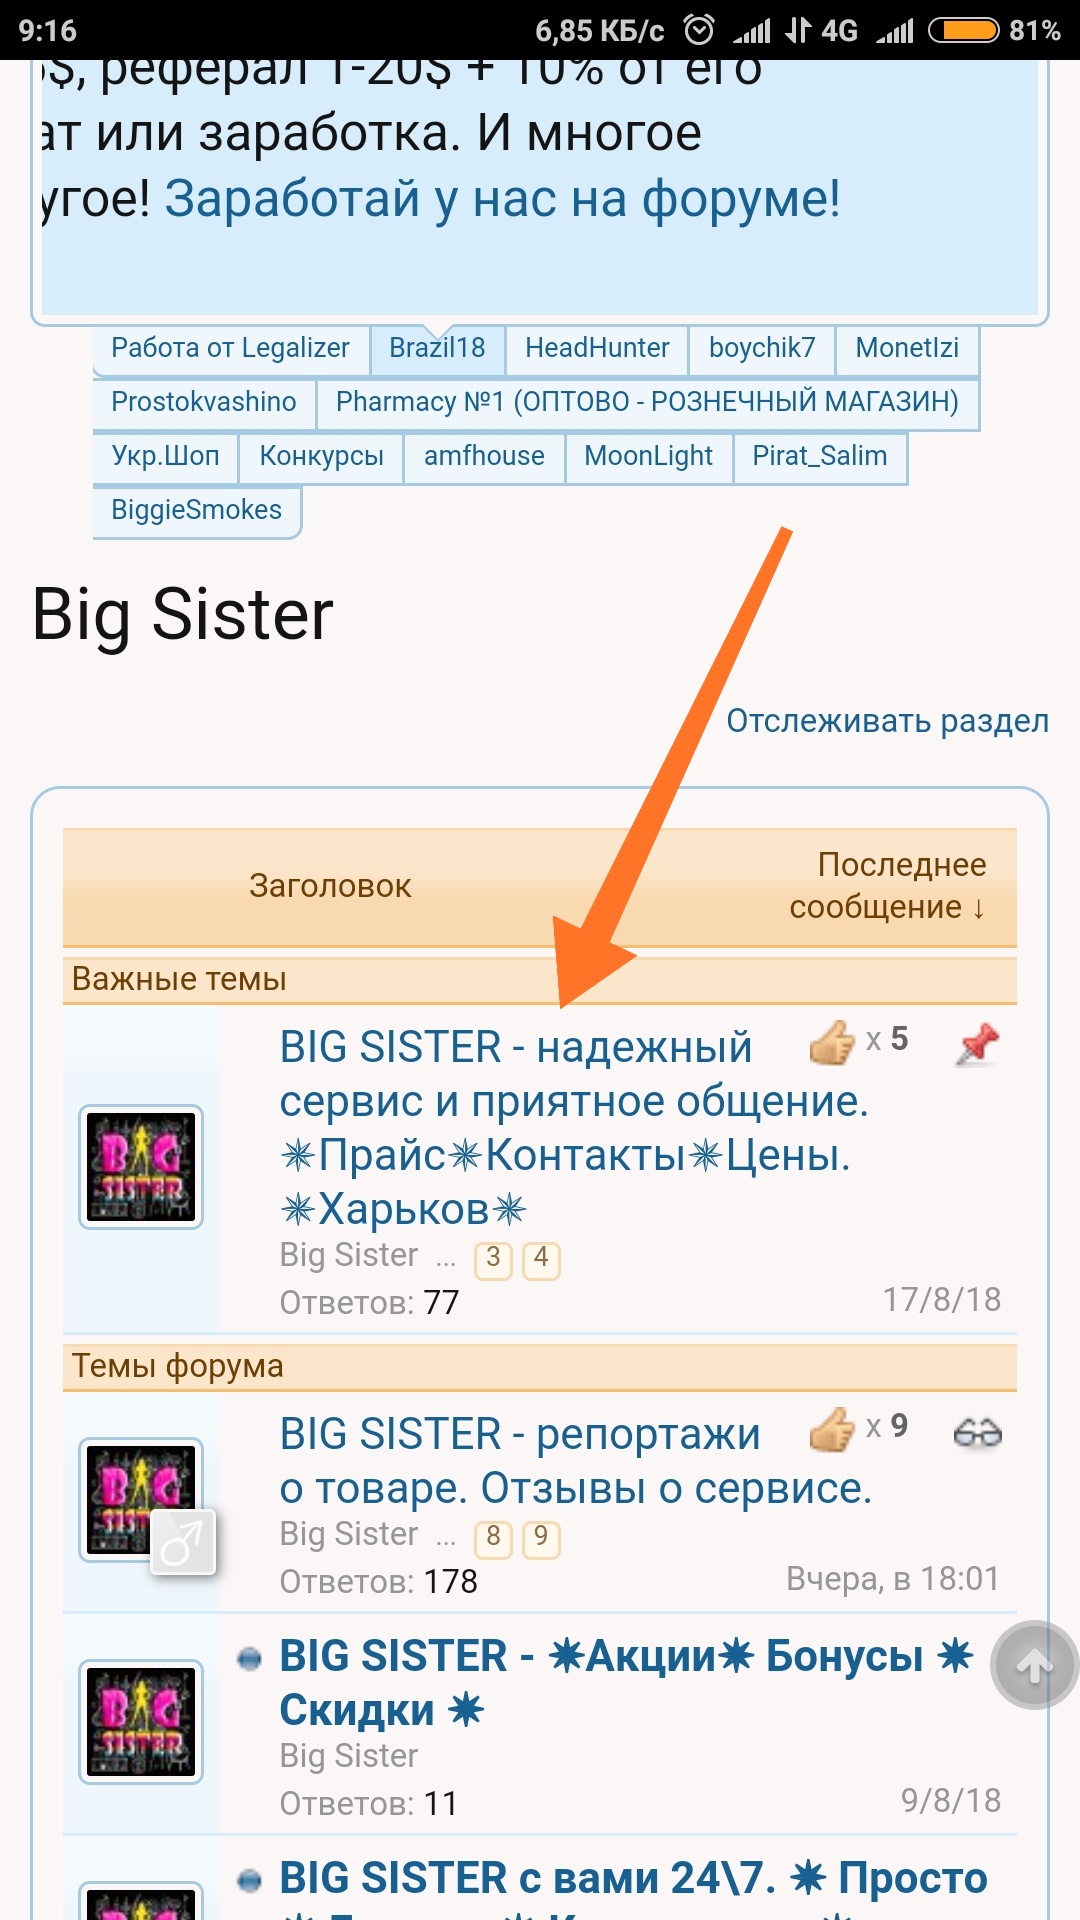Click the red pushpin pinned-topic icon
This screenshot has height=1920, width=1080.
[x=977, y=1045]
